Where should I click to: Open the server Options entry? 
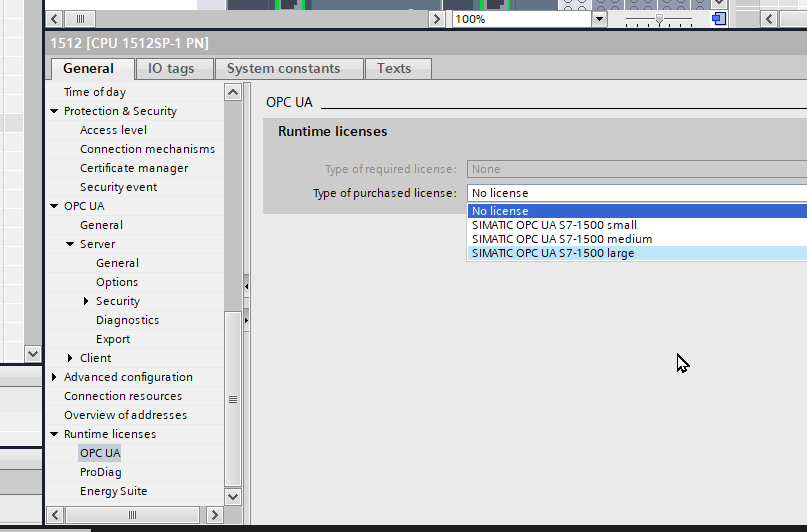point(117,282)
